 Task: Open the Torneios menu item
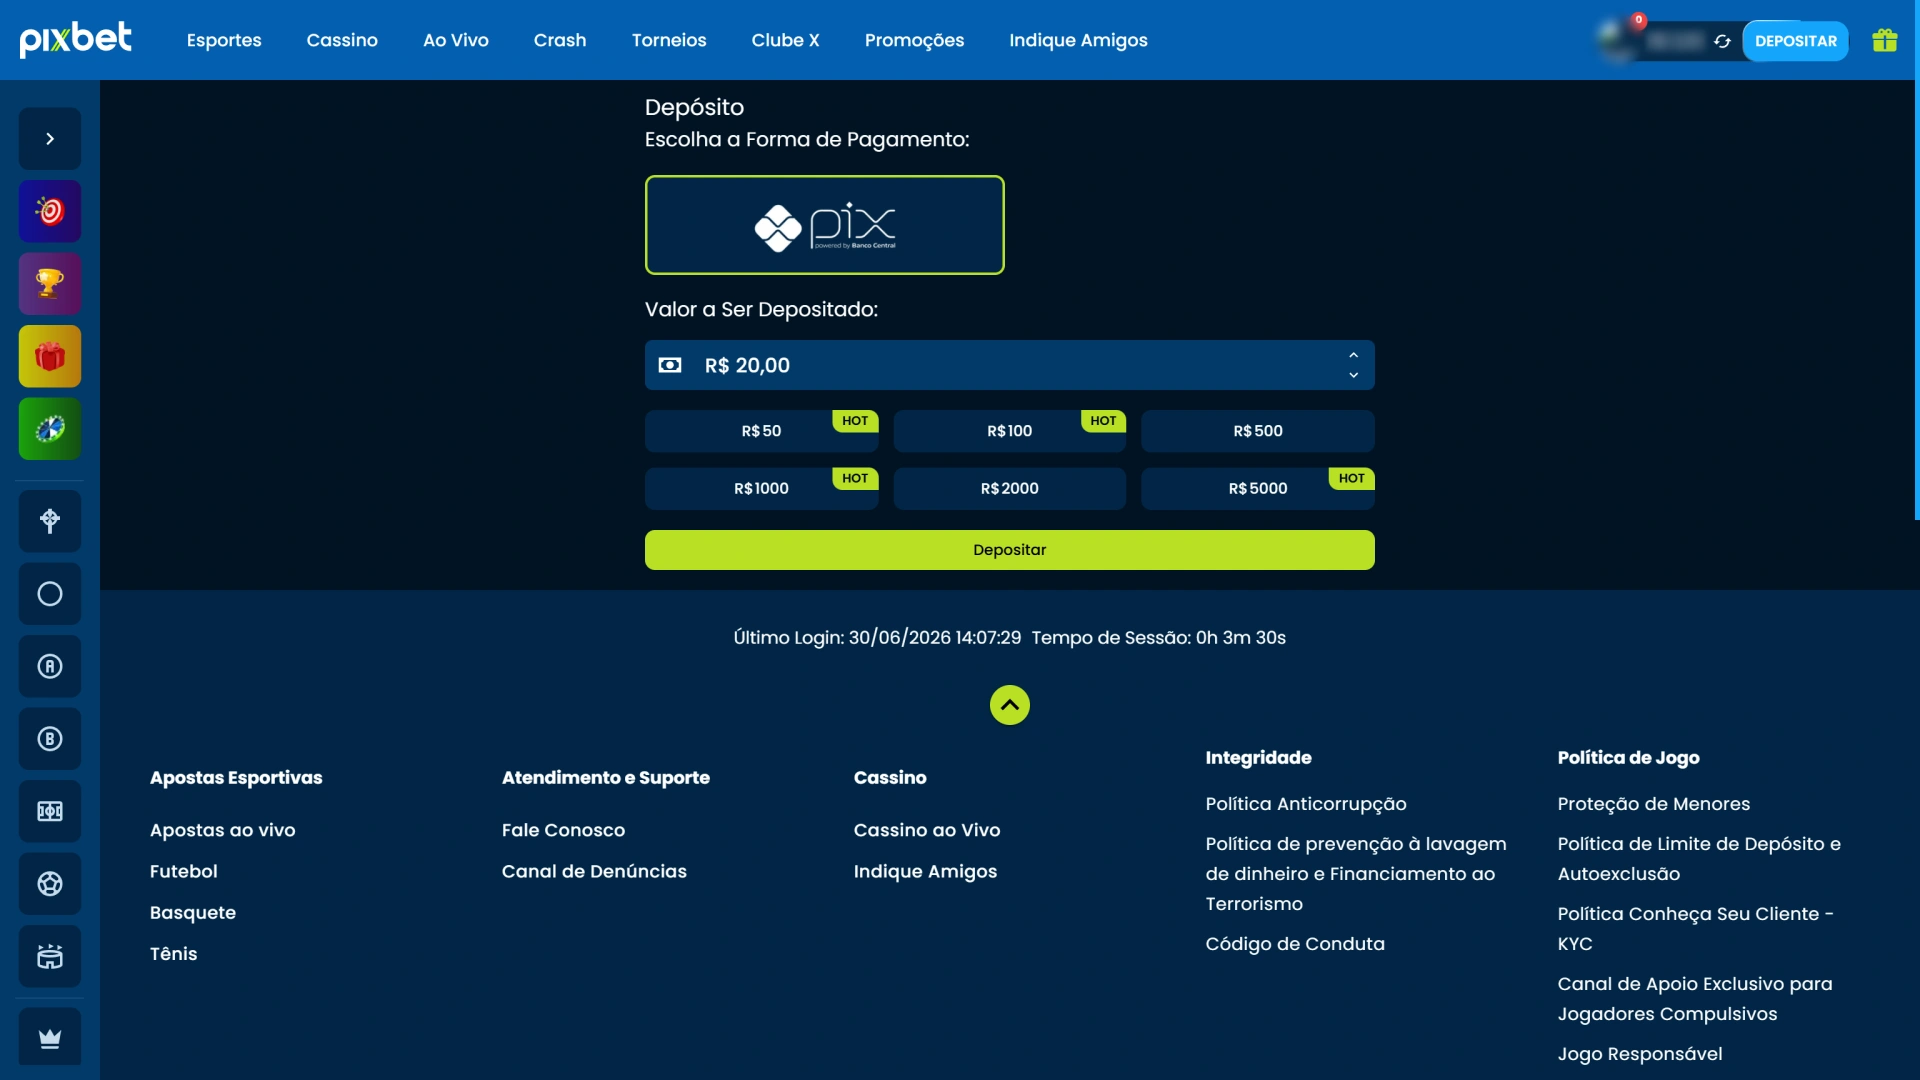tap(669, 40)
